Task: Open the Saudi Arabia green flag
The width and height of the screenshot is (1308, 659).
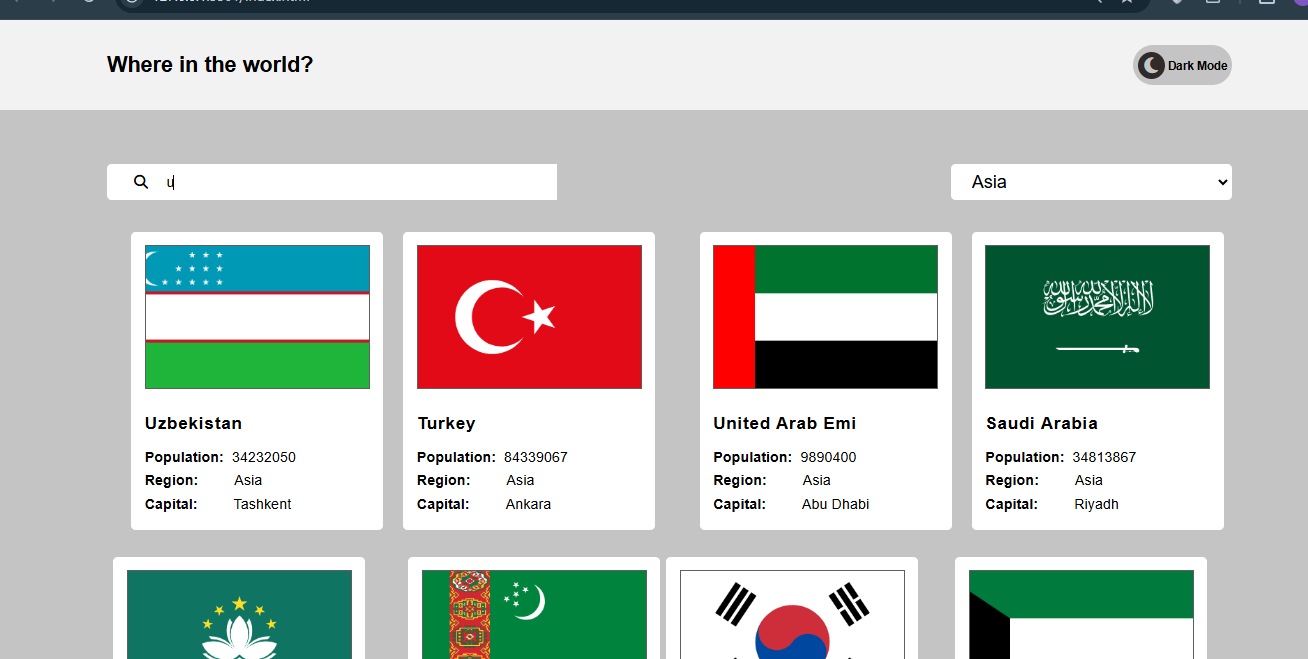Action: click(x=1097, y=317)
